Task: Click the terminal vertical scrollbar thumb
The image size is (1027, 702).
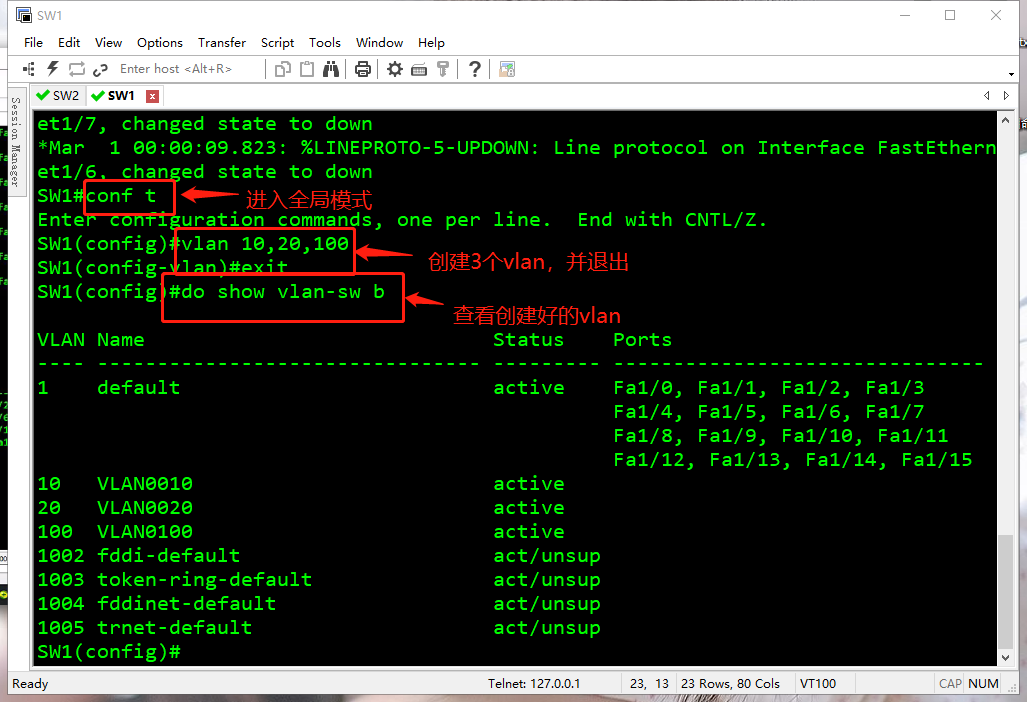Action: [x=1005, y=591]
